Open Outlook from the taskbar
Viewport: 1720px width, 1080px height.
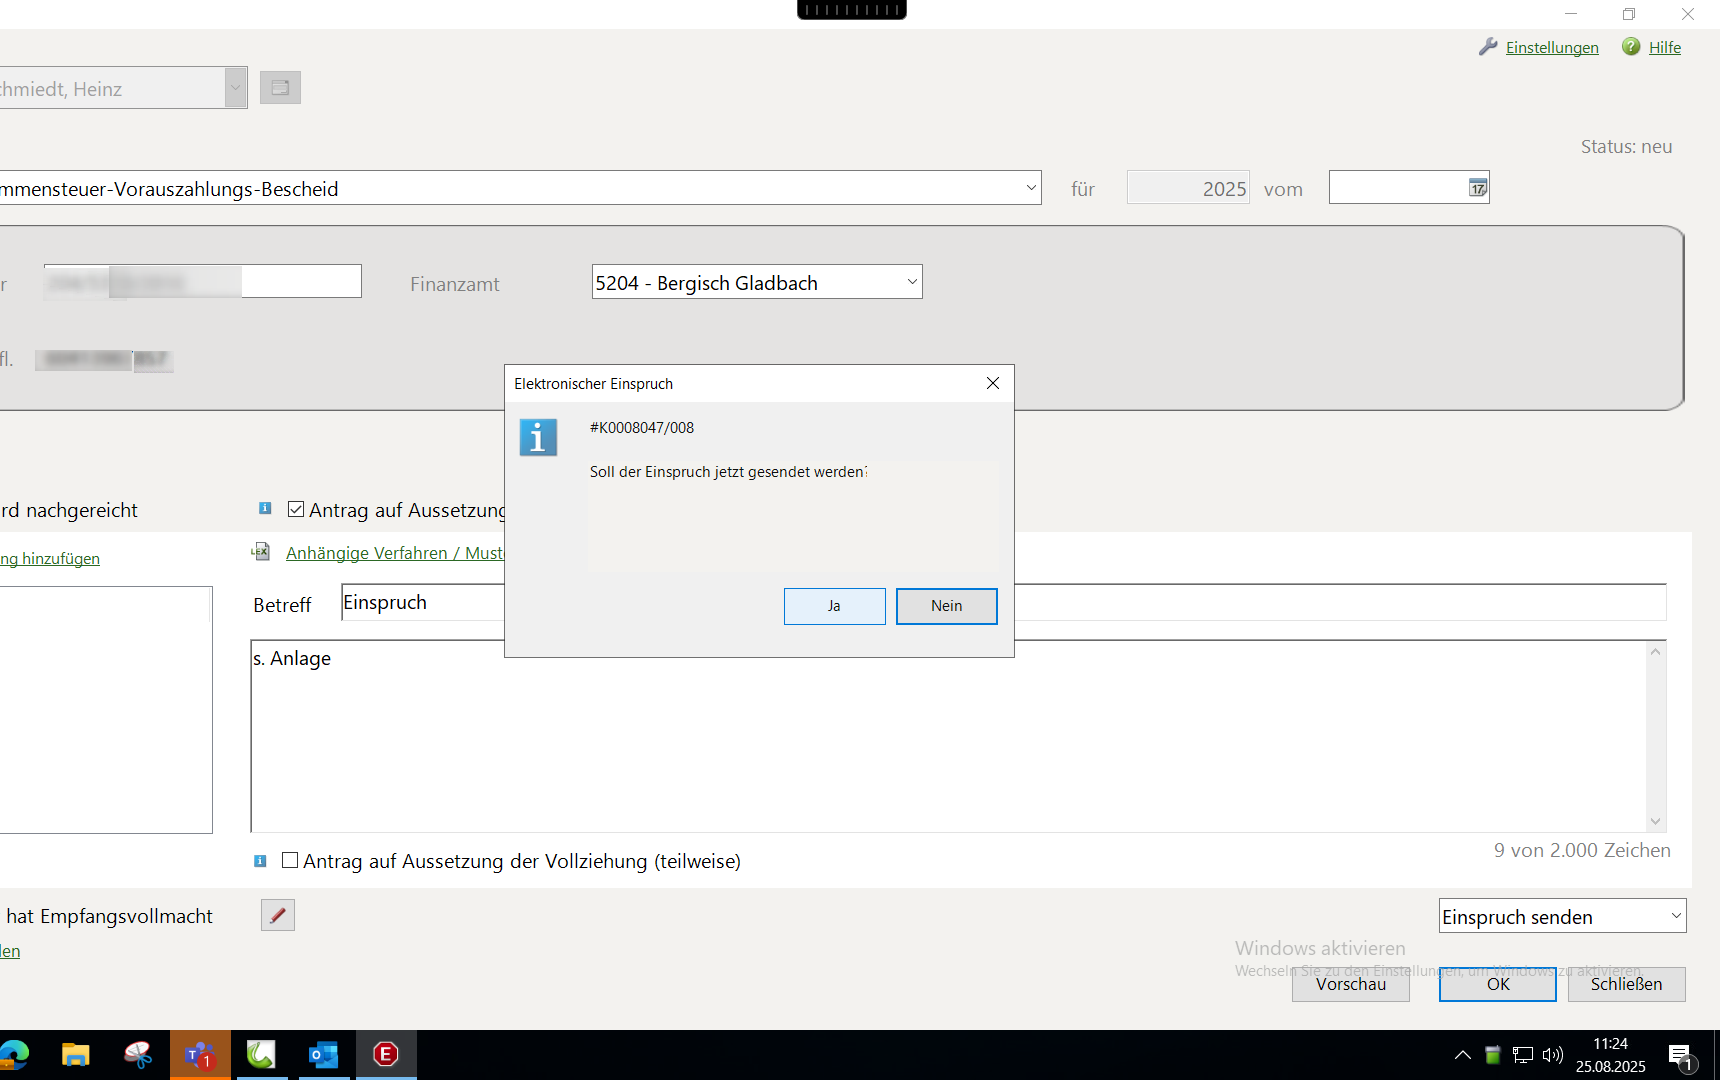(x=323, y=1055)
